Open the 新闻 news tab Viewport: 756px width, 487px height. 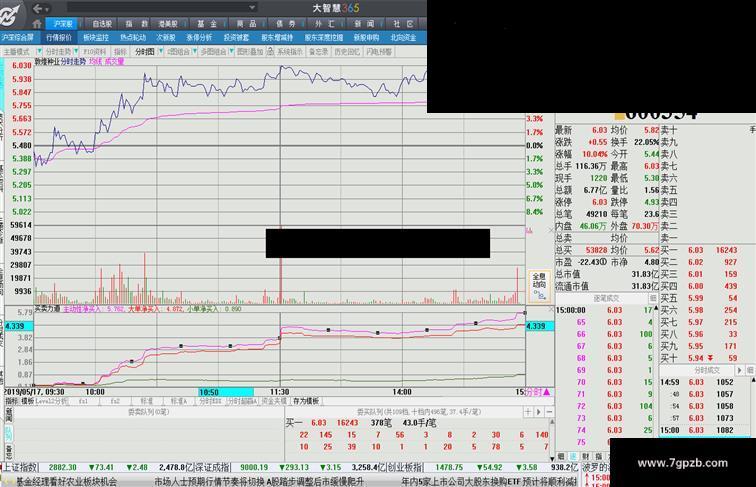tap(364, 24)
